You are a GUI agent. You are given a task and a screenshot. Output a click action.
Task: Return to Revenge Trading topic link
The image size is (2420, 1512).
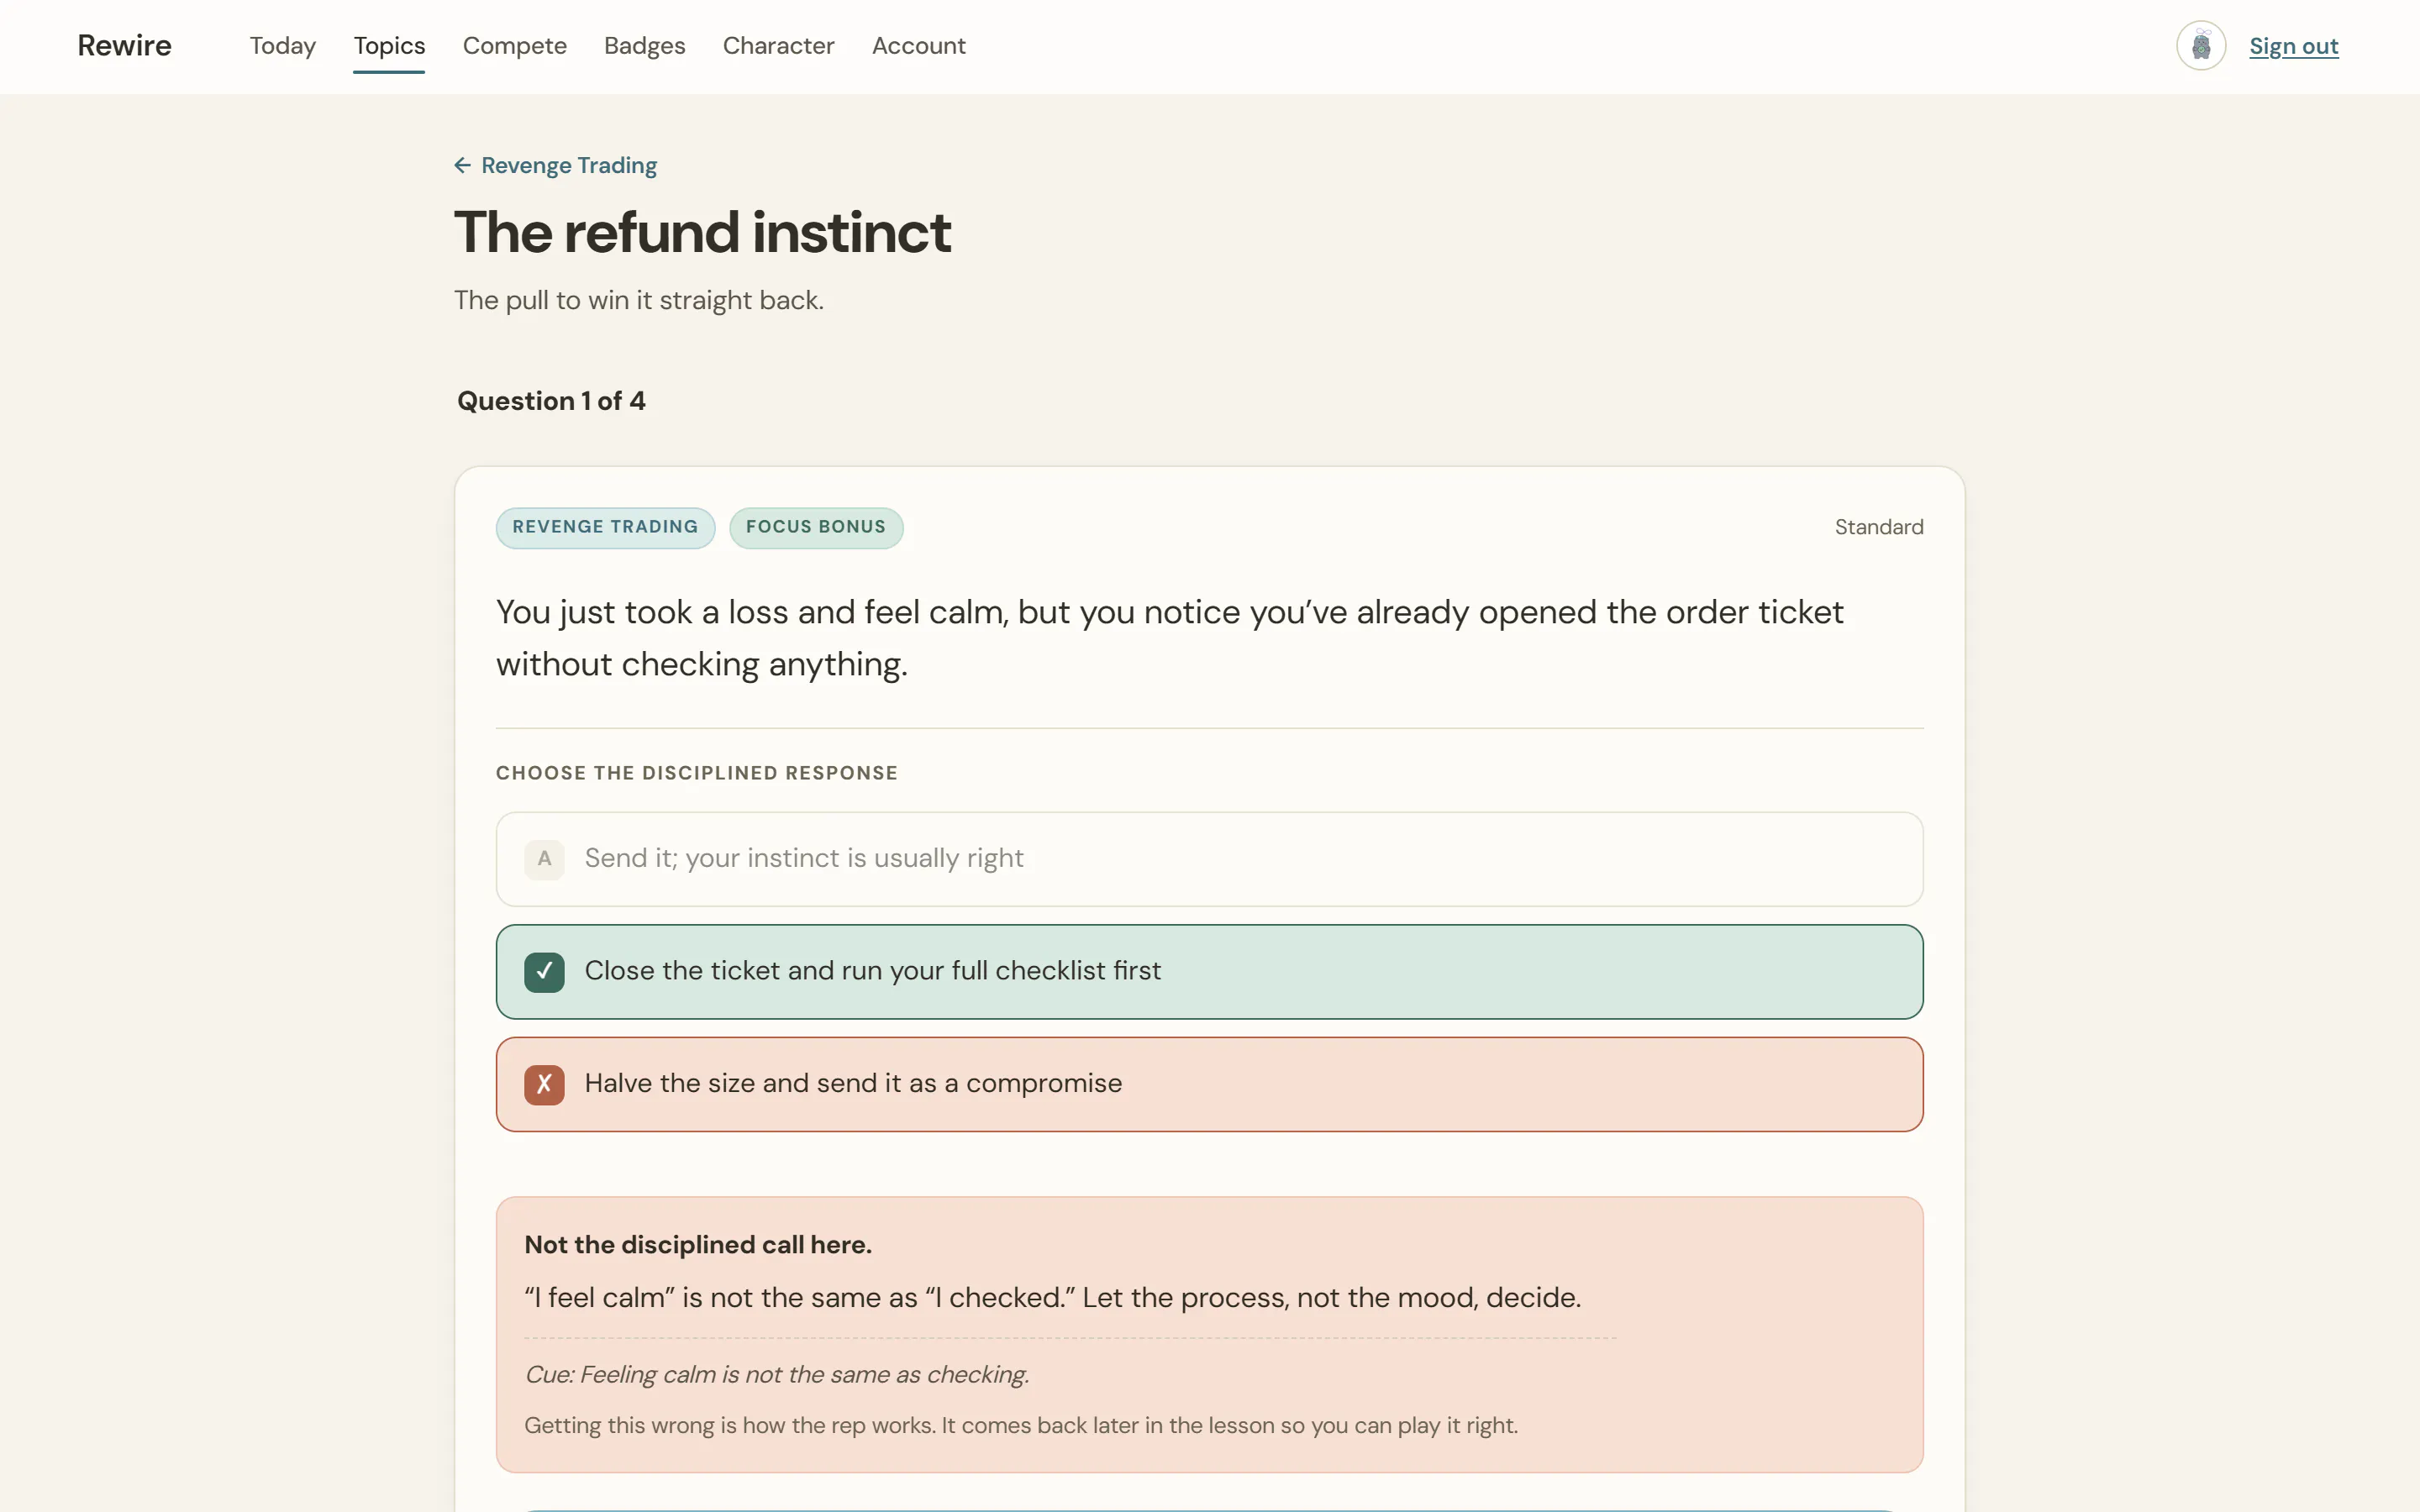569,165
